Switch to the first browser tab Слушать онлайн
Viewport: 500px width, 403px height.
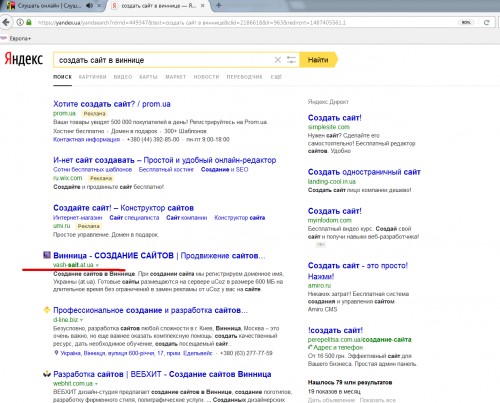click(x=50, y=6)
